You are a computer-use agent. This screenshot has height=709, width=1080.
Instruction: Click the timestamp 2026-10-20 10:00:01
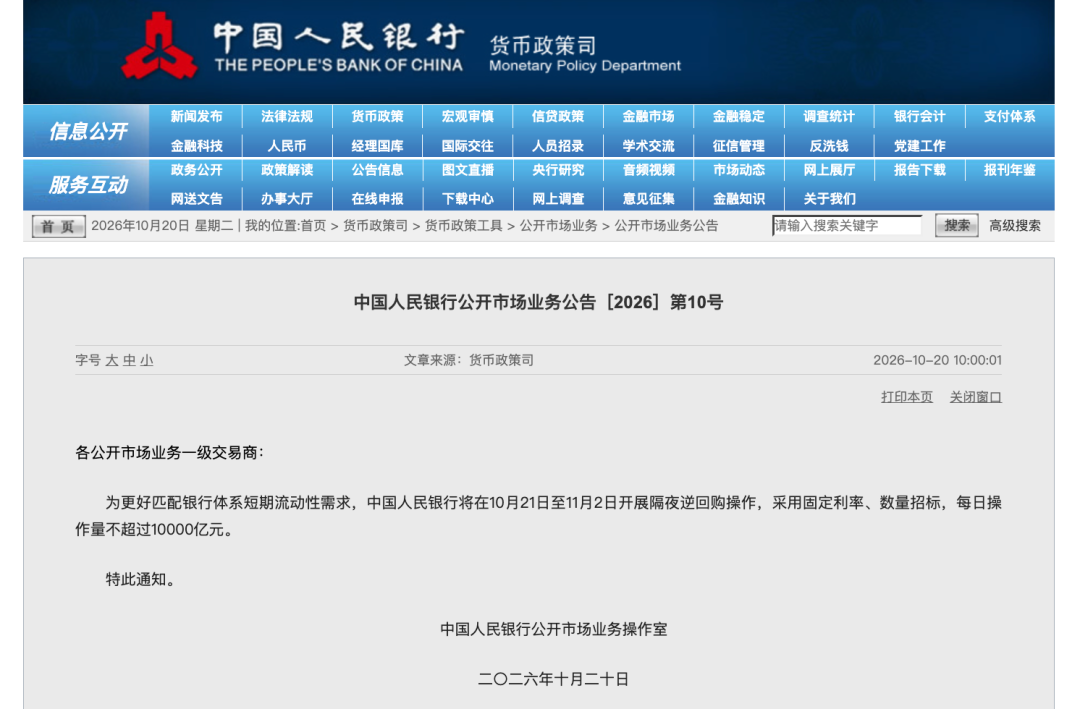point(937,360)
